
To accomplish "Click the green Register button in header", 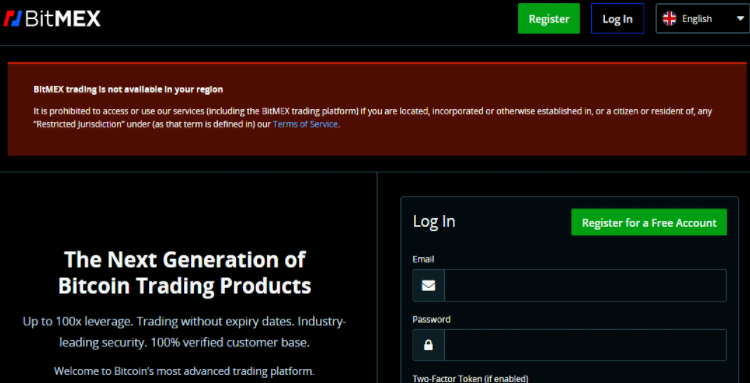I will (549, 19).
